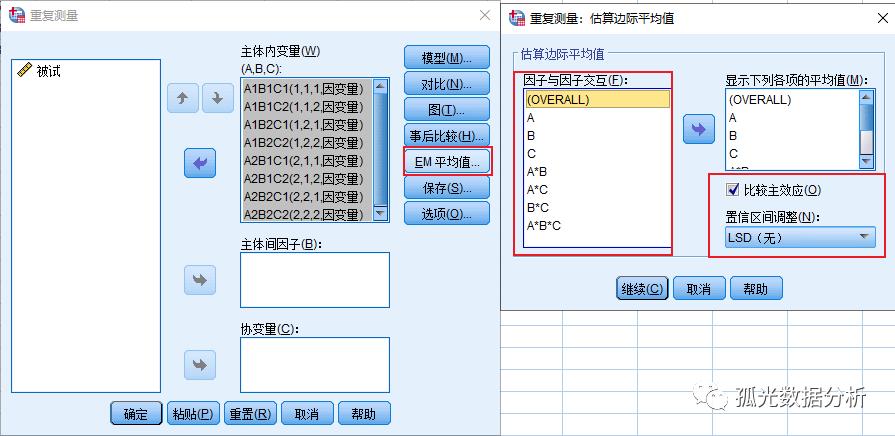Toggle the 比较主效应 checkbox
Viewport: 895px width, 436px height.
(732, 190)
